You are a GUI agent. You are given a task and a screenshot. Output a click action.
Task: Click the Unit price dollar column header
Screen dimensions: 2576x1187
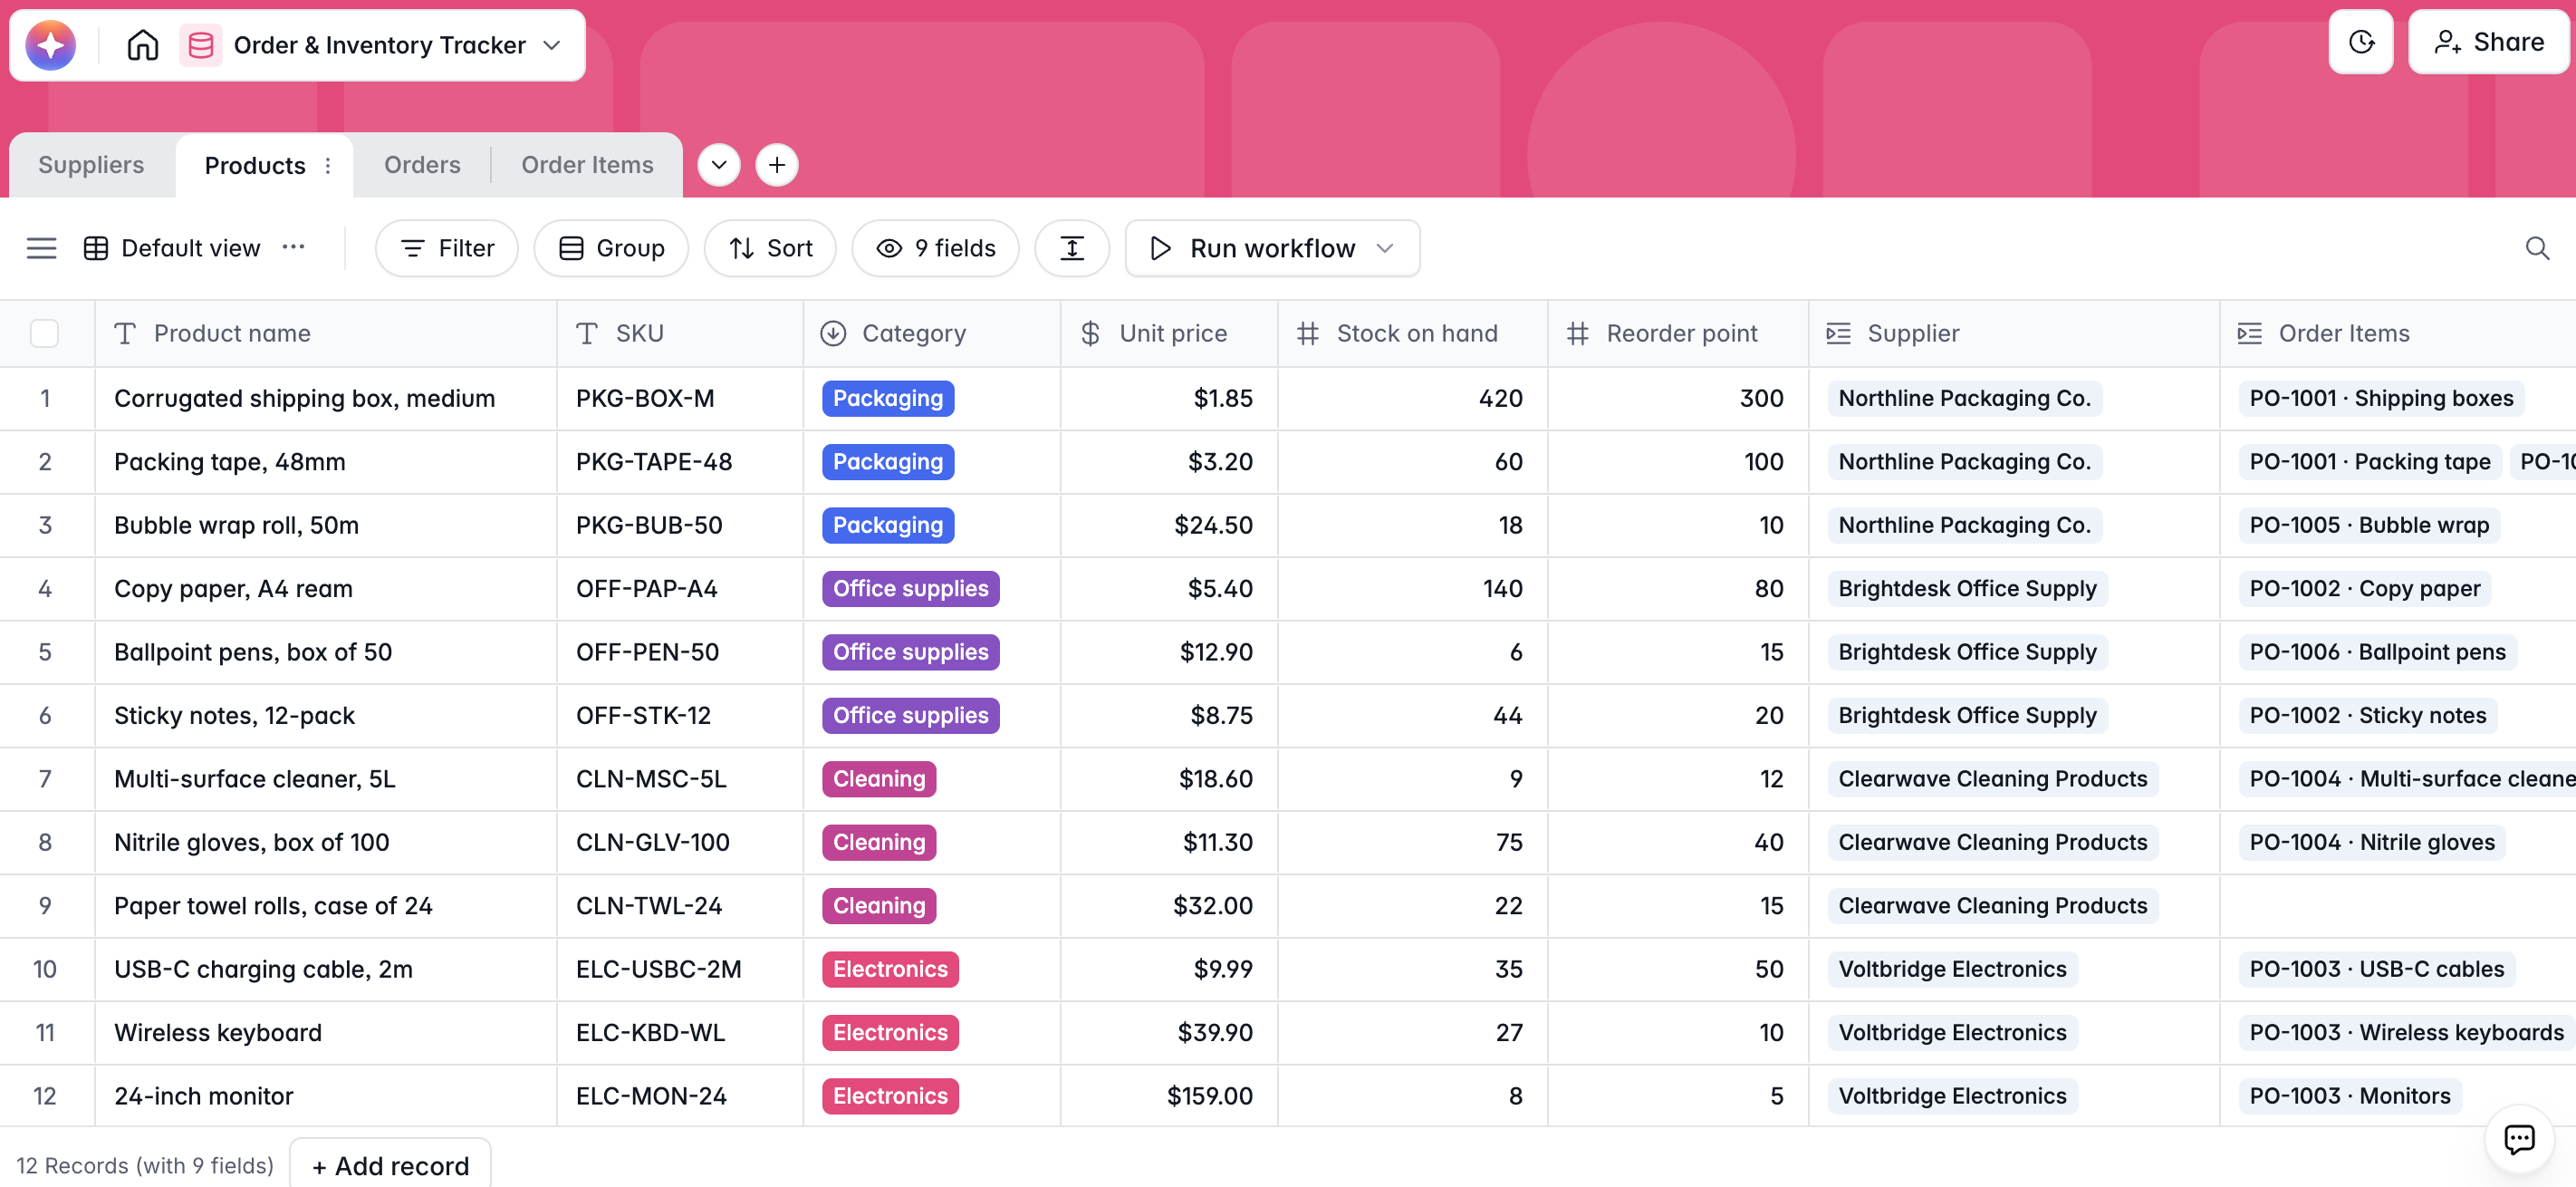(1168, 333)
